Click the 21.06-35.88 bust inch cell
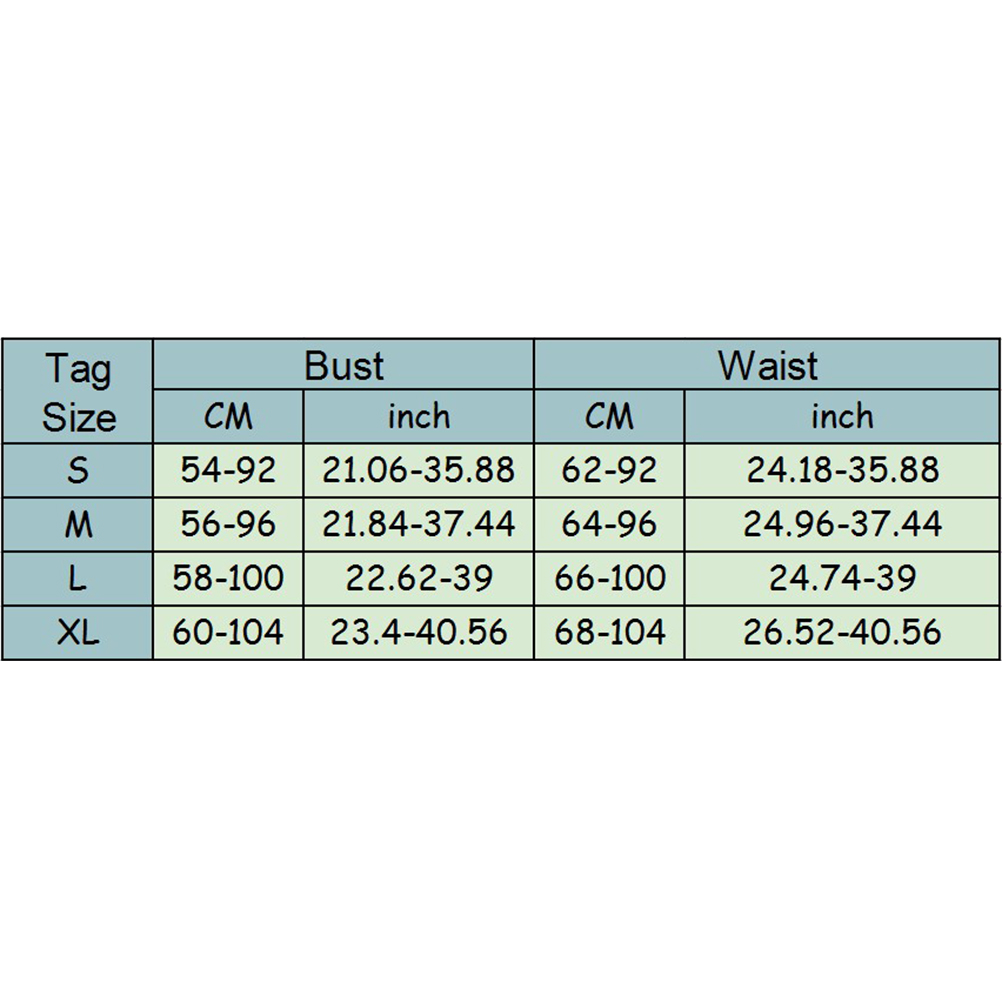1002x1002 pixels. tap(418, 470)
